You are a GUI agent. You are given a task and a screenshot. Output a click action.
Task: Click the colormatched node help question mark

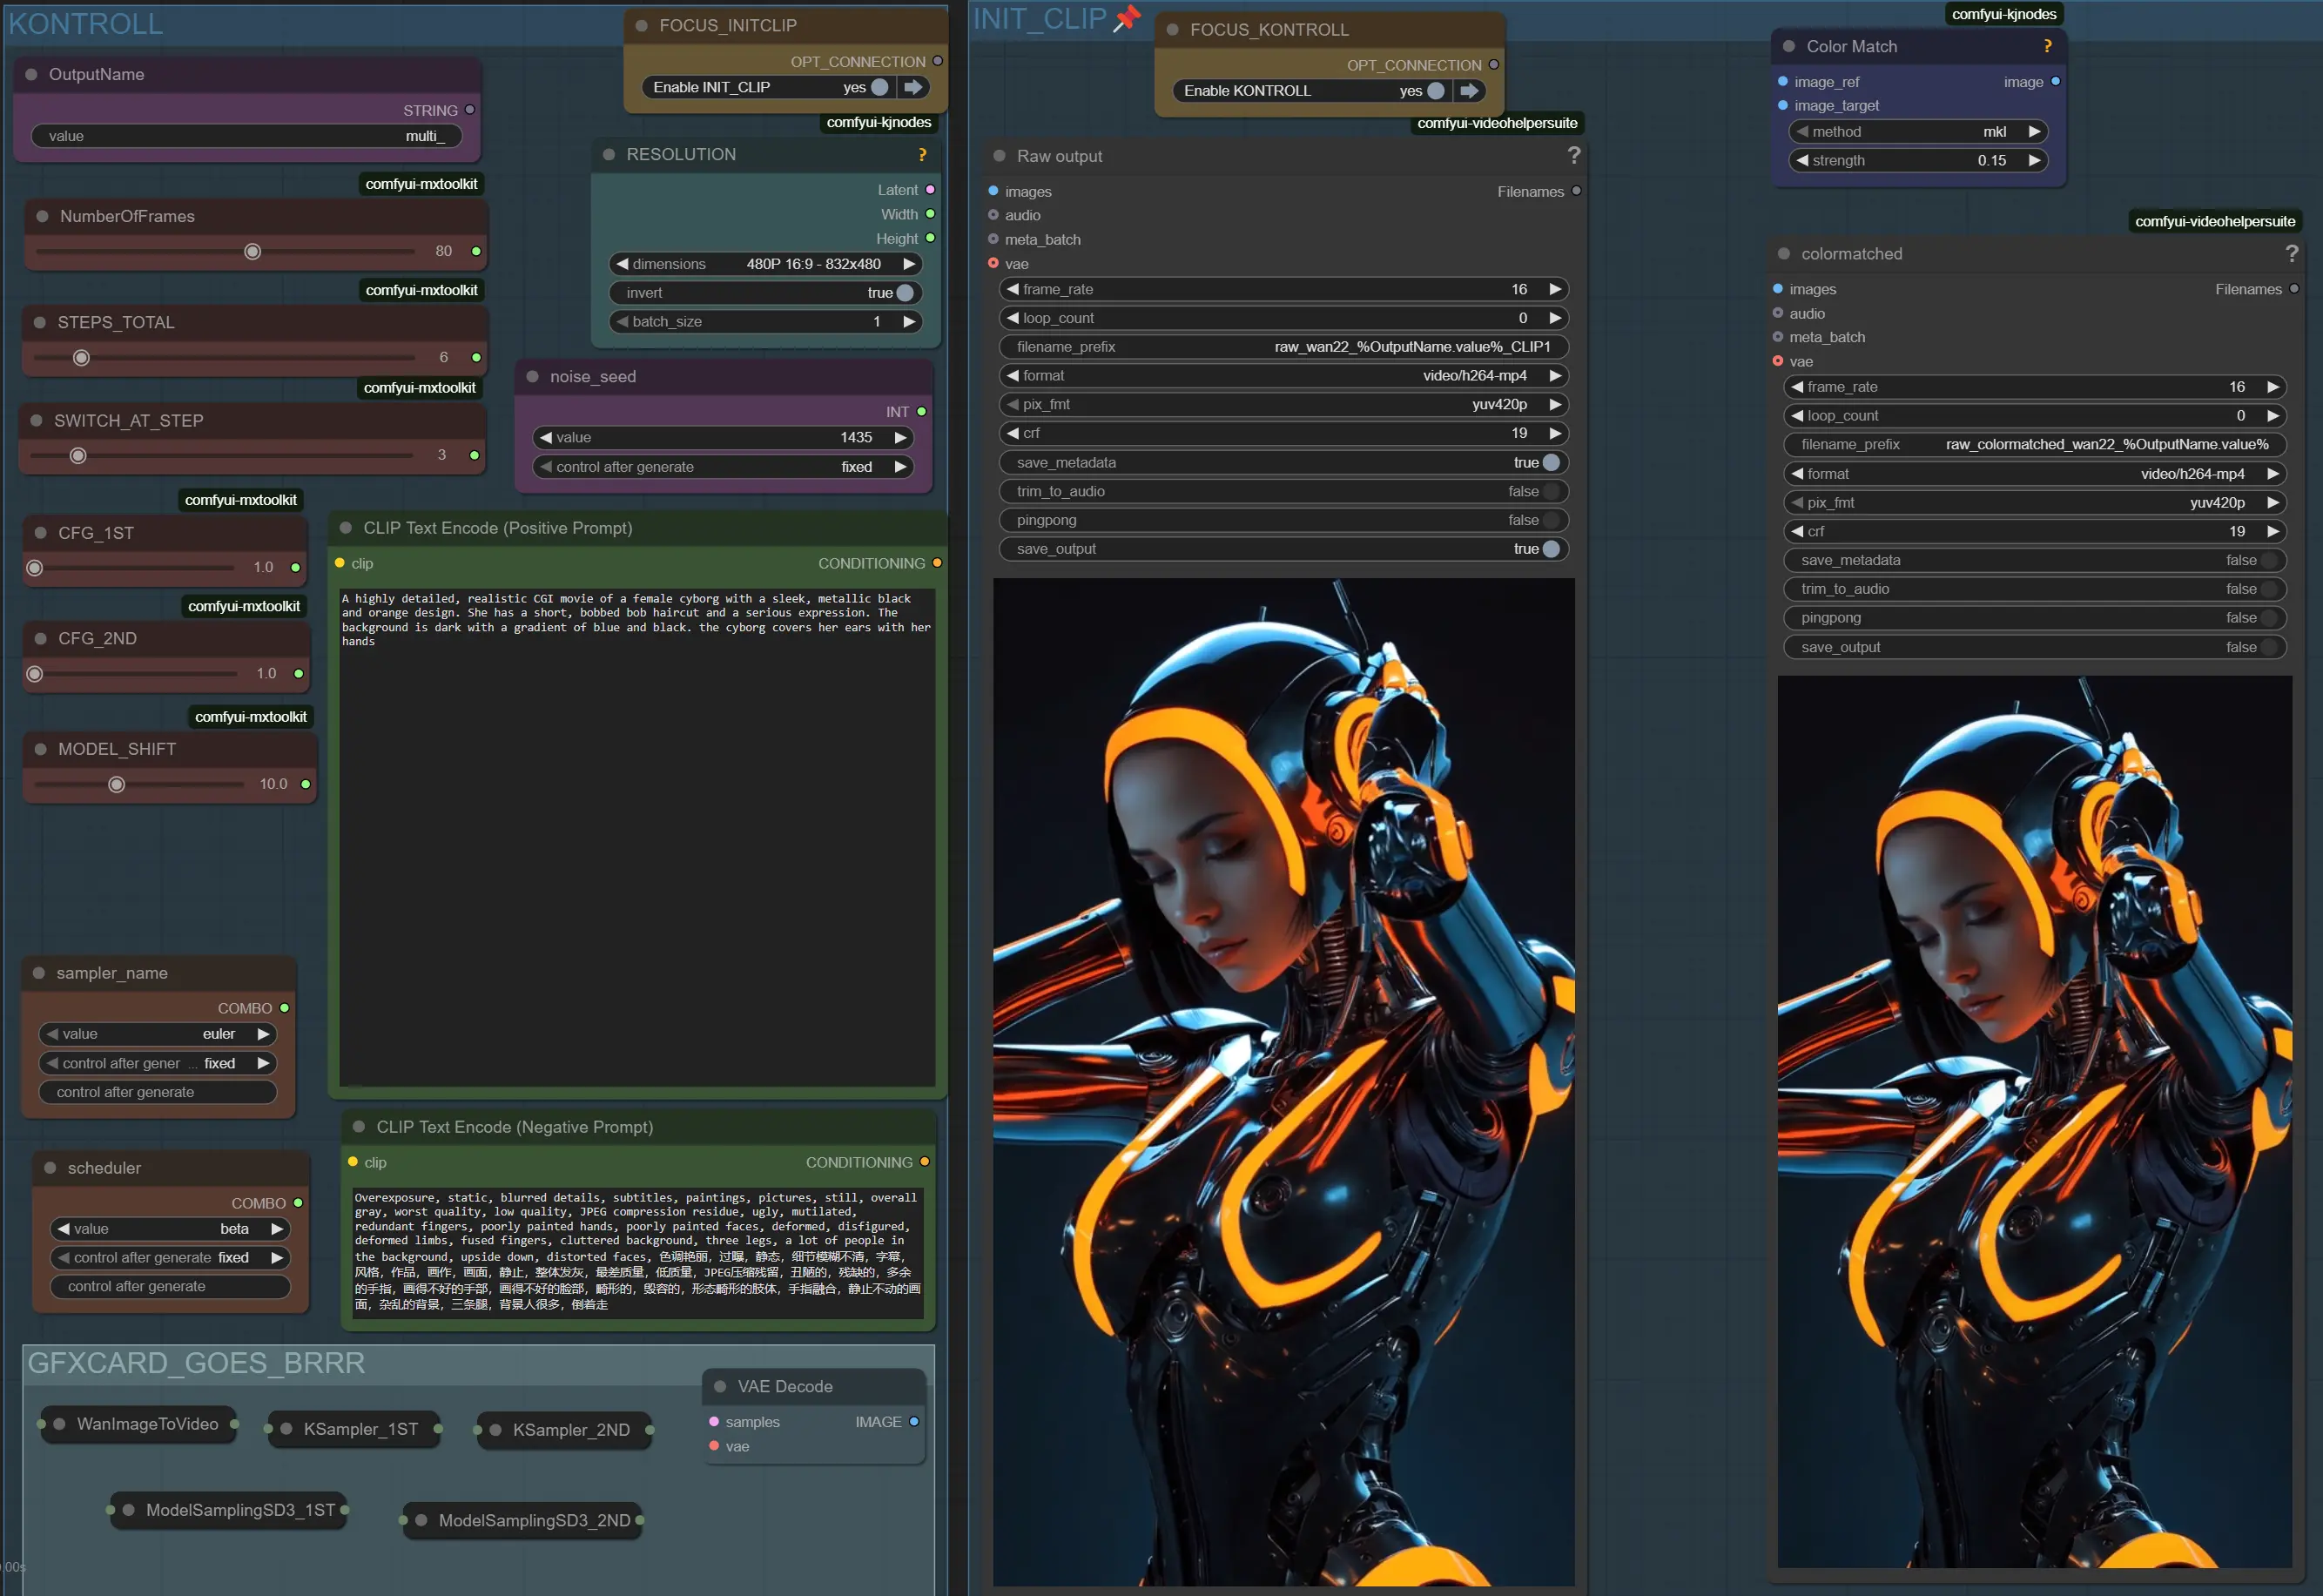2291,254
